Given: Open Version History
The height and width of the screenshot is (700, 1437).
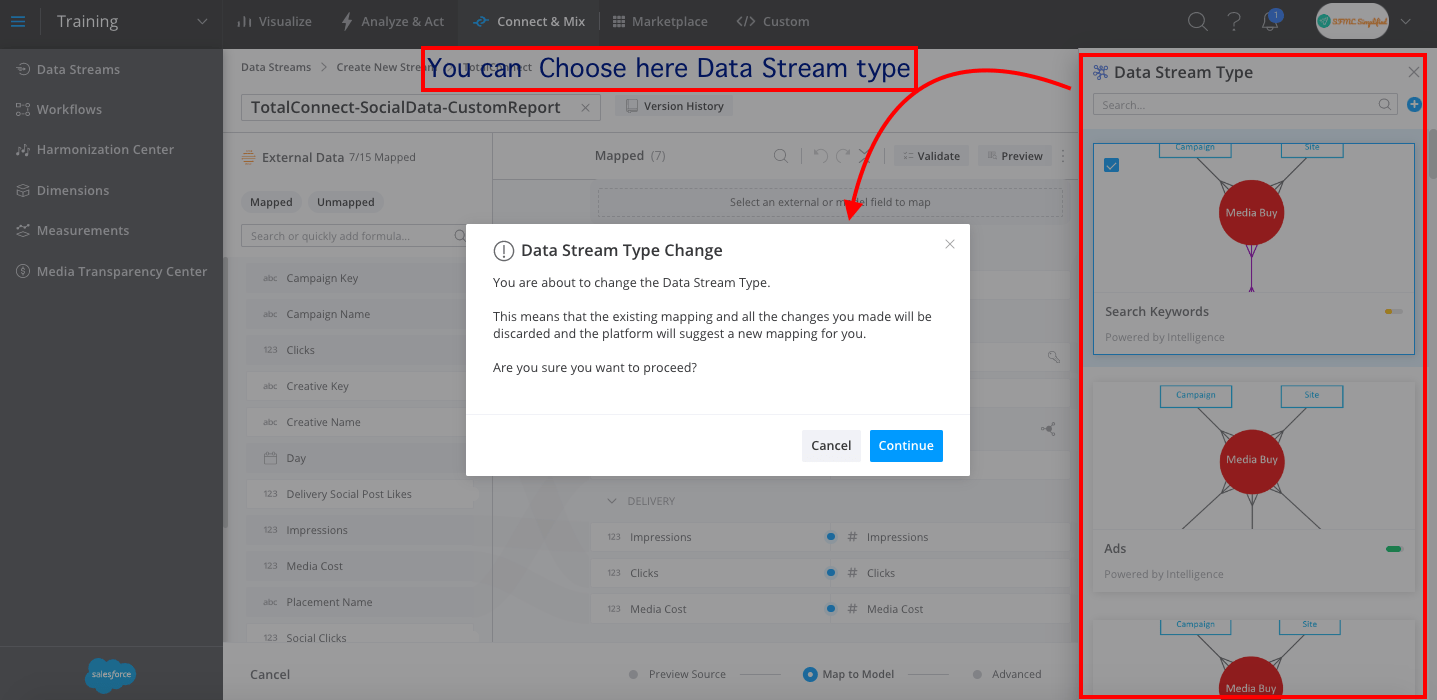Looking at the screenshot, I should 674,106.
